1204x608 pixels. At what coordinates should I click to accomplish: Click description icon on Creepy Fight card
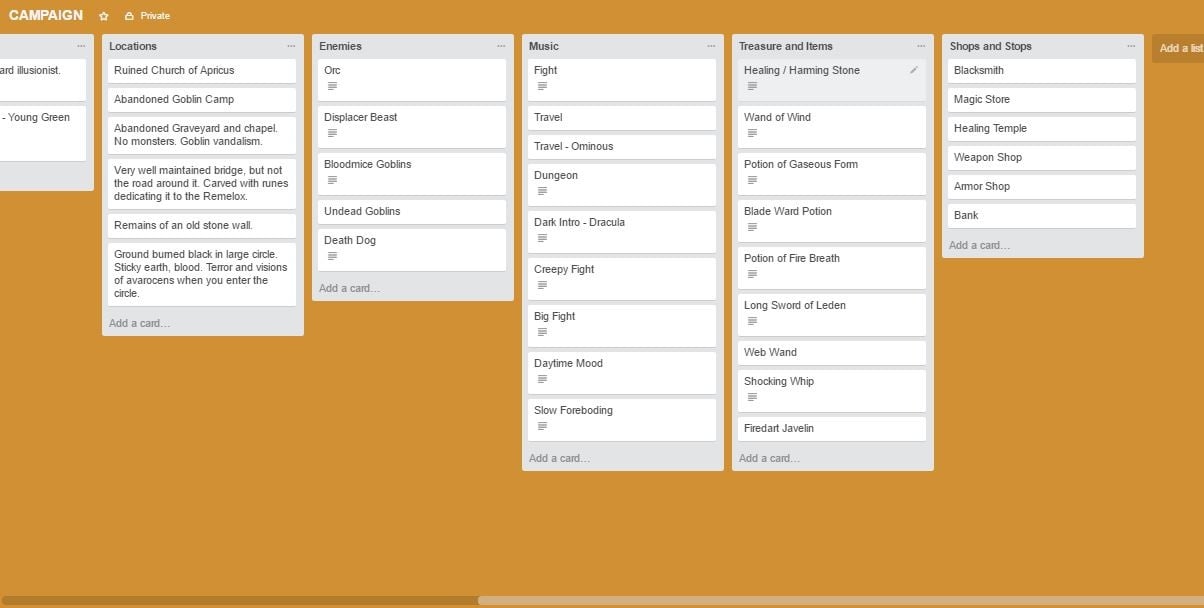point(543,285)
